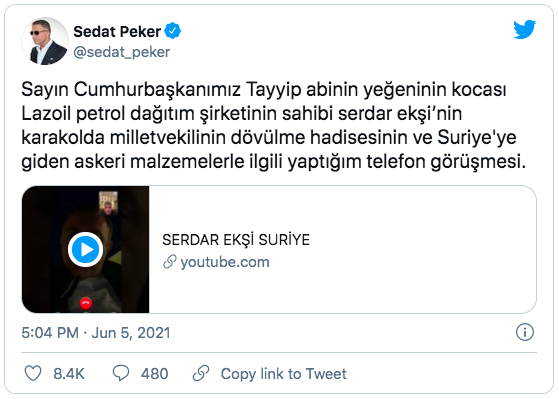Click the blue verified badge
The image size is (559, 399).
(173, 31)
